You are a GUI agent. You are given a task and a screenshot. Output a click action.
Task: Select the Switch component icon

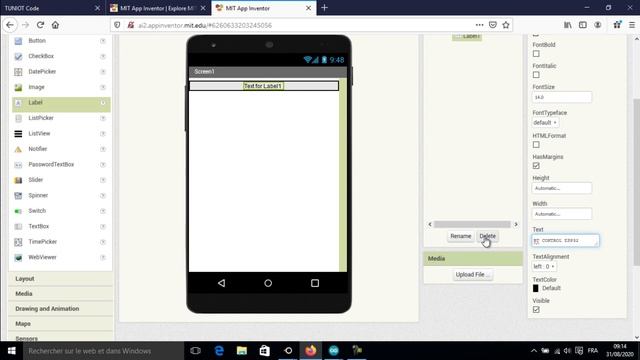click(x=18, y=211)
